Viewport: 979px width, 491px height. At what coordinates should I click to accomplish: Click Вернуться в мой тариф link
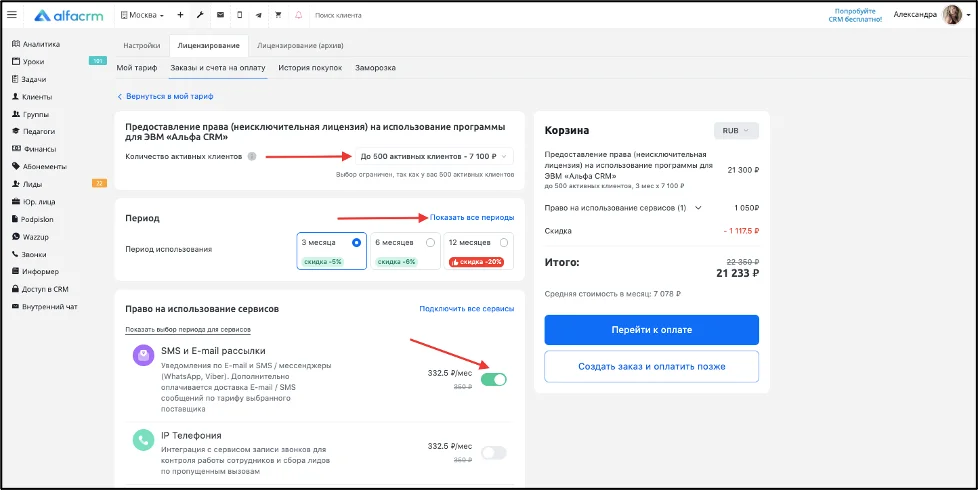pyautogui.click(x=165, y=97)
